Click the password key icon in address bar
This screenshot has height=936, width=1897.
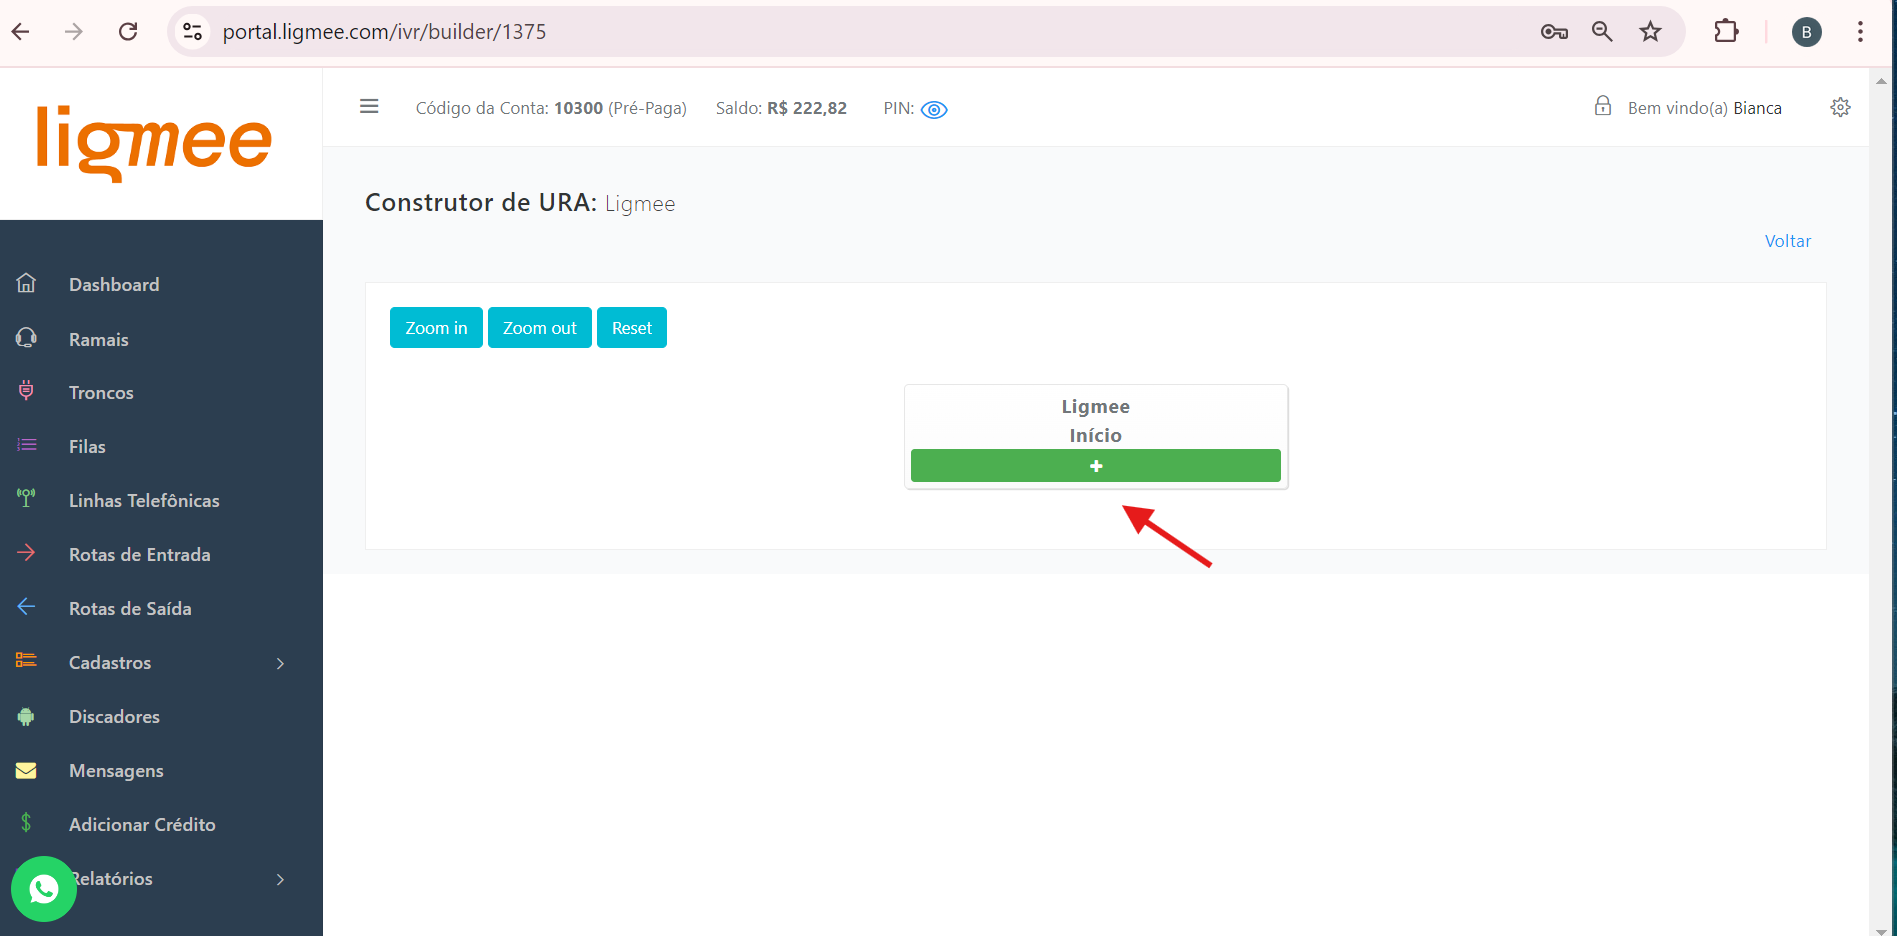coord(1553,32)
